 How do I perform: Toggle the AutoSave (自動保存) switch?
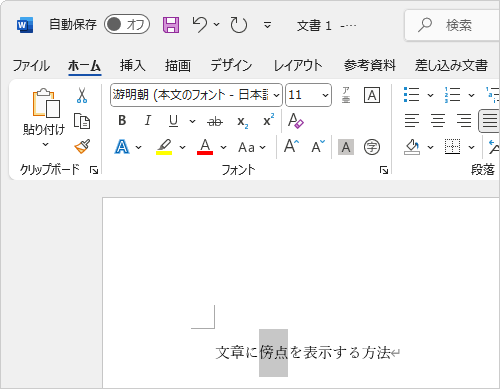tap(127, 24)
